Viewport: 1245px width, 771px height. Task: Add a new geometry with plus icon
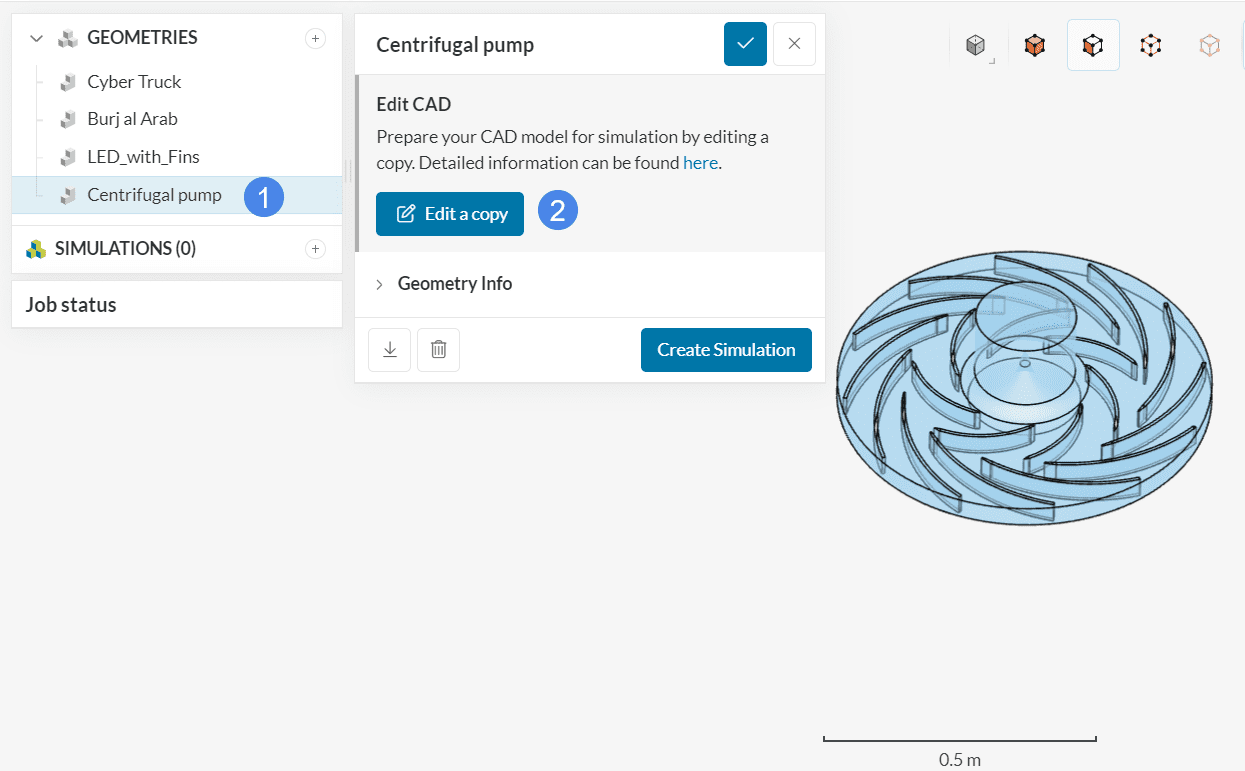point(315,39)
